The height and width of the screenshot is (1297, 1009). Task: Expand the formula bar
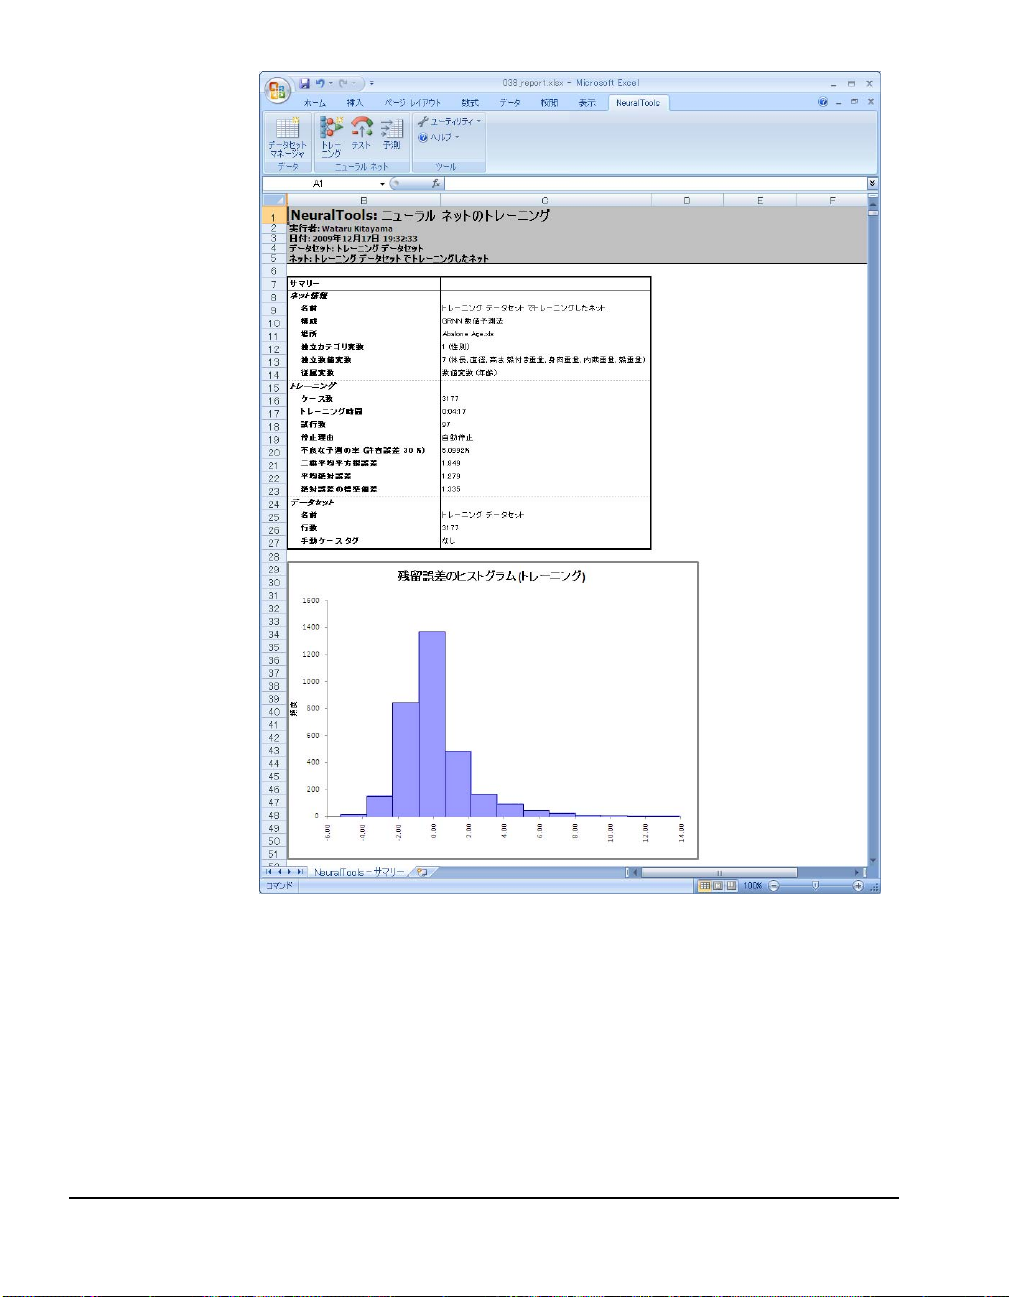pos(872,184)
